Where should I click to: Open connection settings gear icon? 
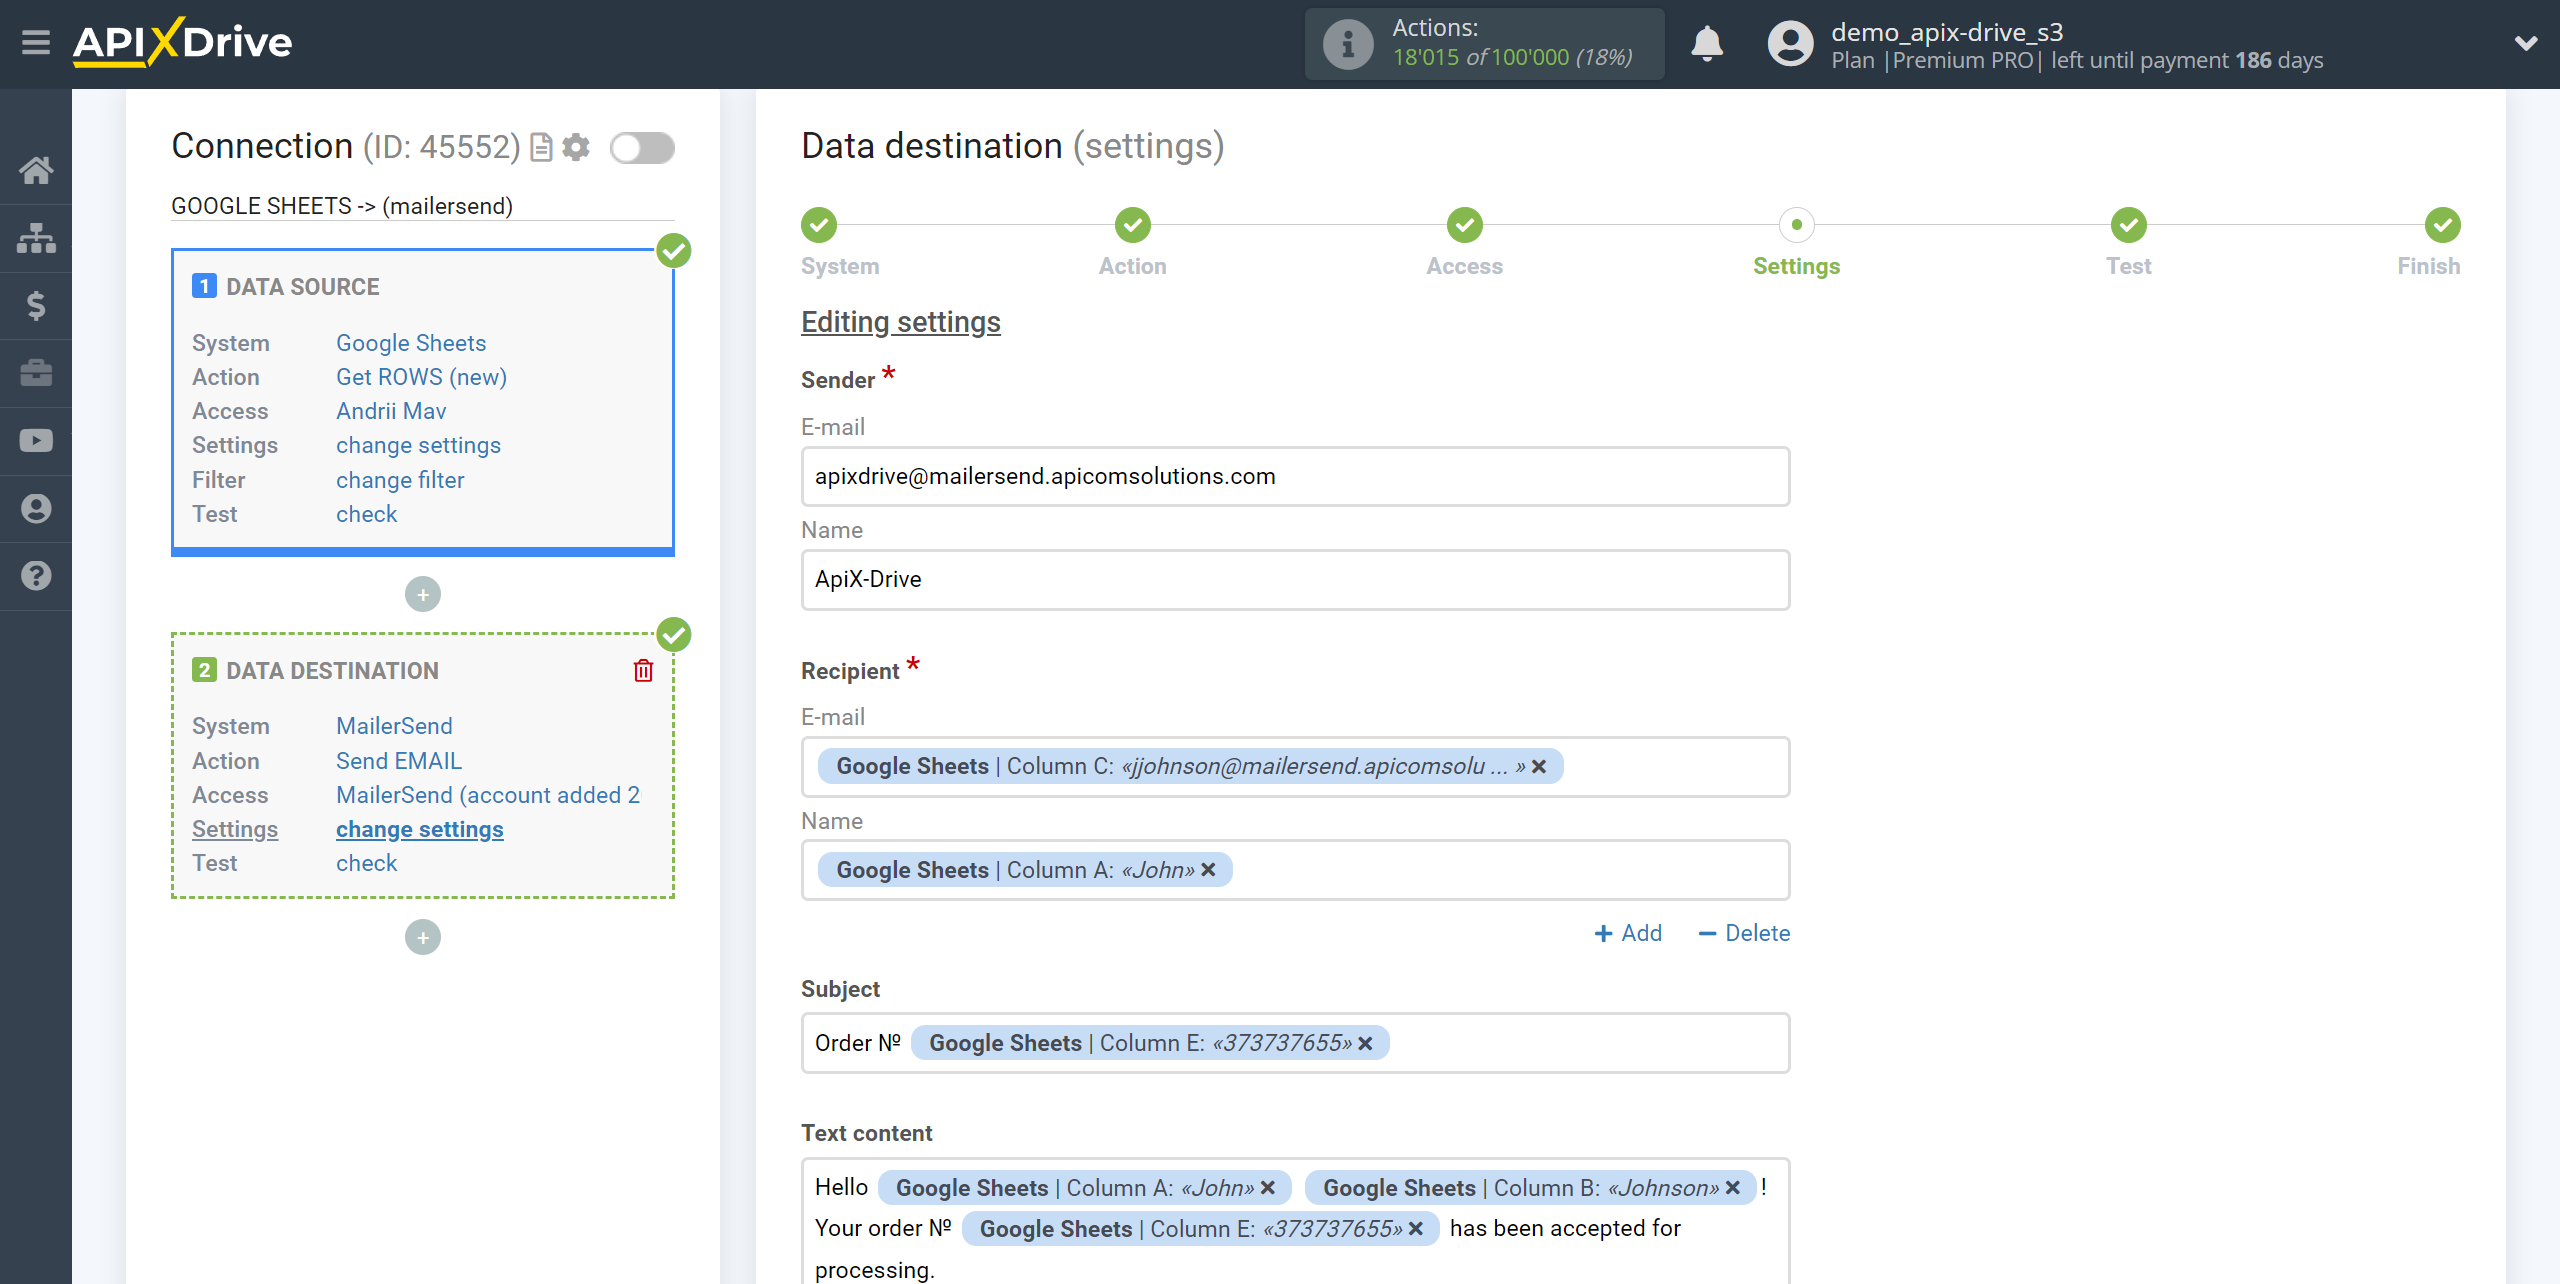tap(576, 148)
